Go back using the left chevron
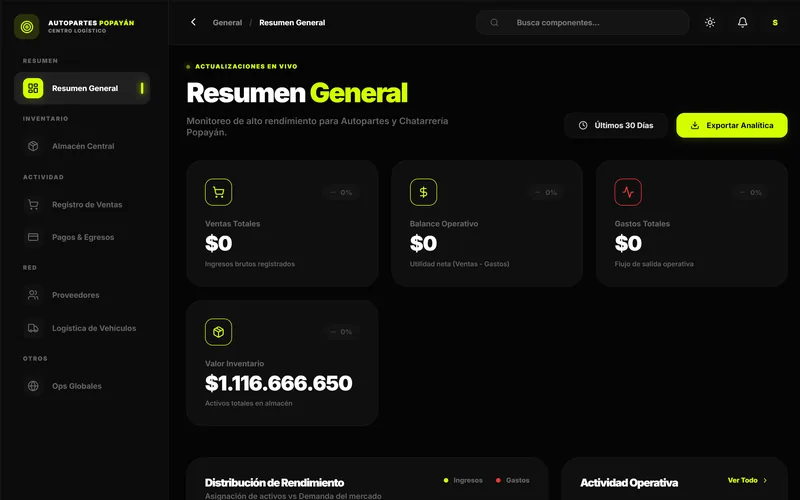 tap(193, 22)
